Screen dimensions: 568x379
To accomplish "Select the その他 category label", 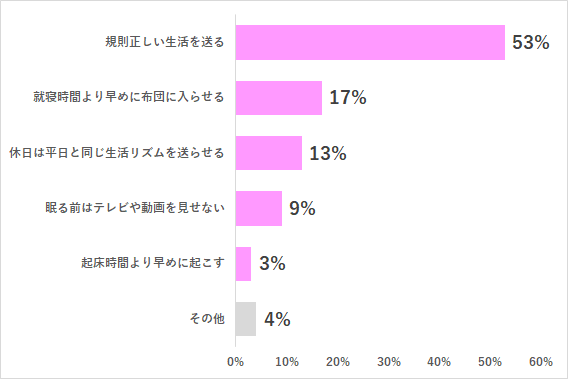I will click(x=207, y=318).
